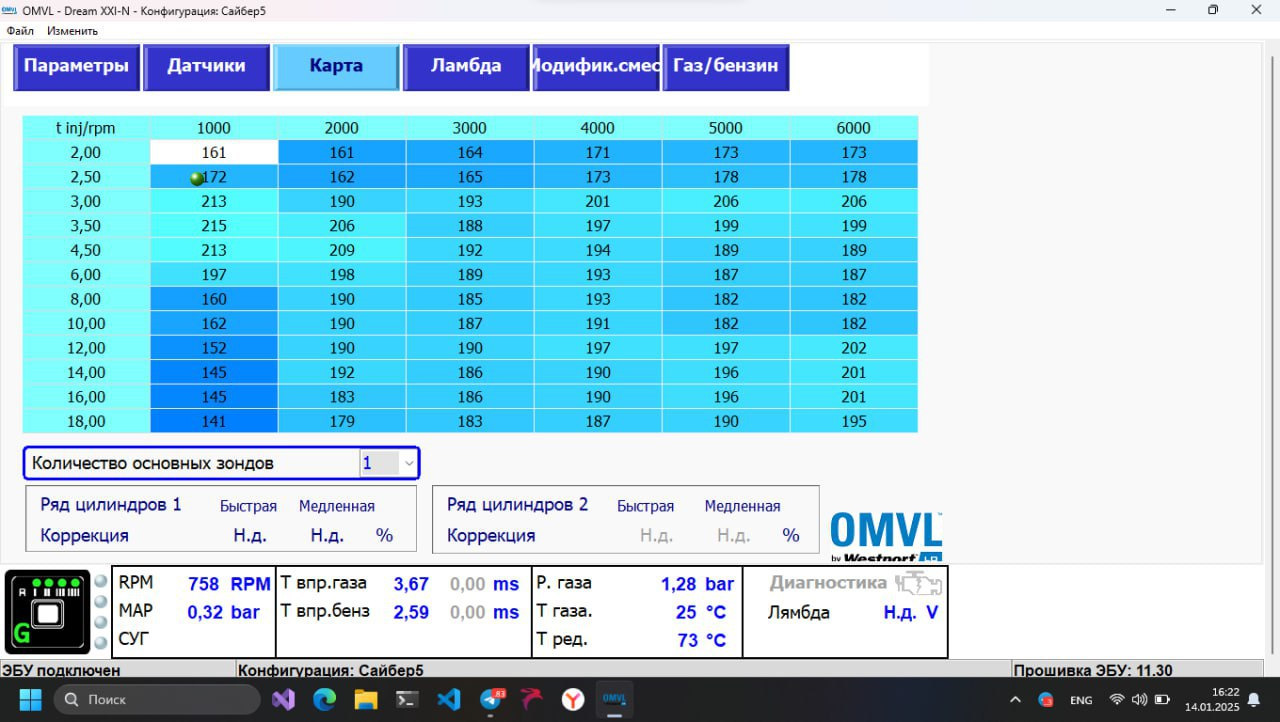This screenshot has width=1280, height=722.
Task: Select the white 161 cell at 1000 rpm
Action: click(x=214, y=153)
